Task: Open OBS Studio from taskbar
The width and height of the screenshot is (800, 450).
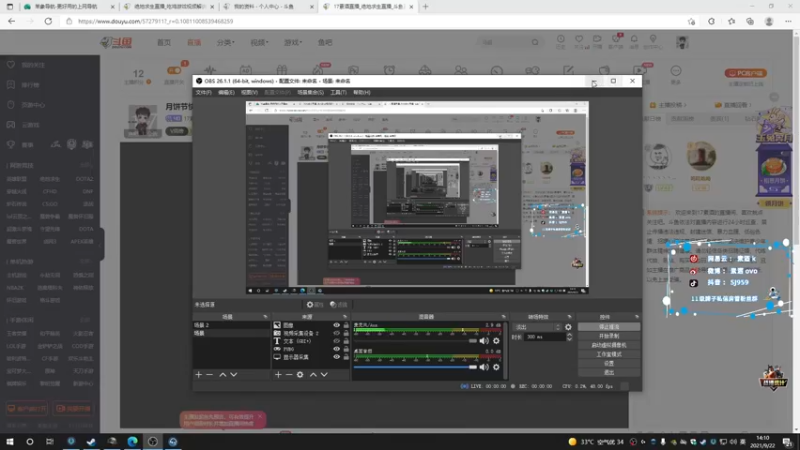Action: [153, 441]
